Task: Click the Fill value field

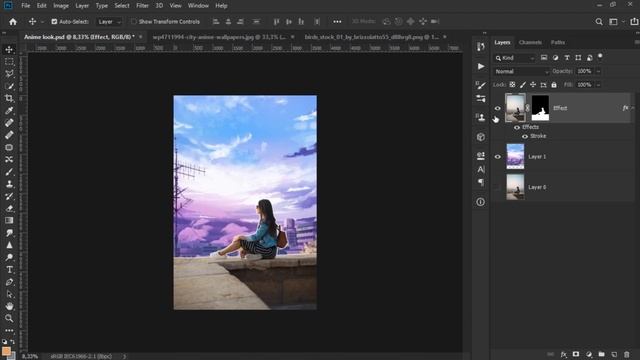Action: coord(584,85)
